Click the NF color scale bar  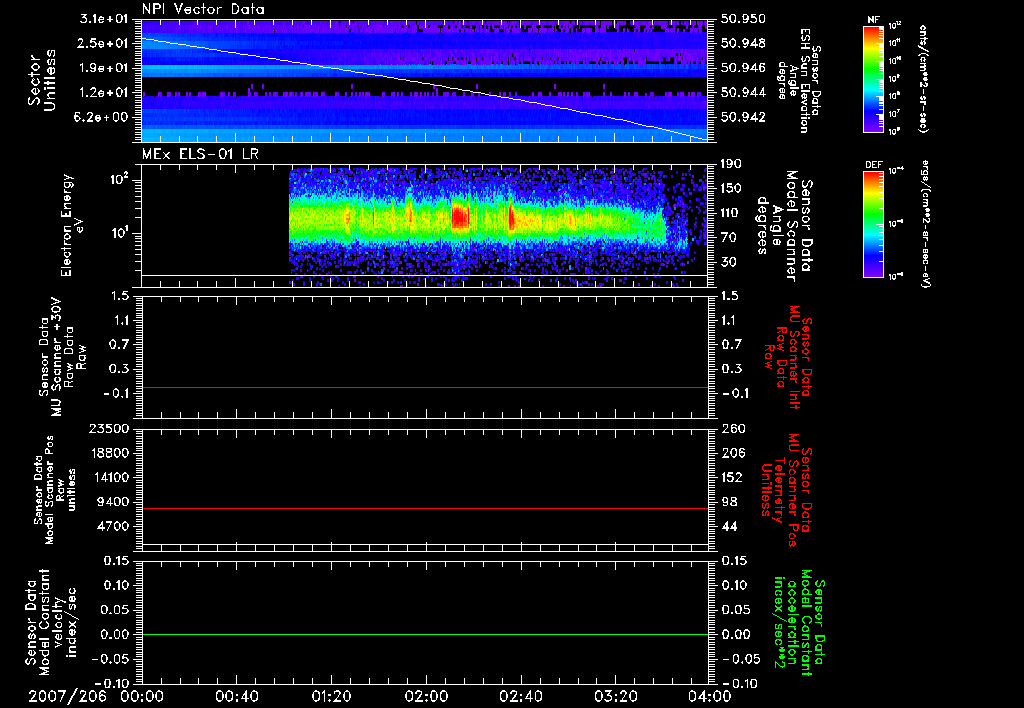tap(873, 78)
